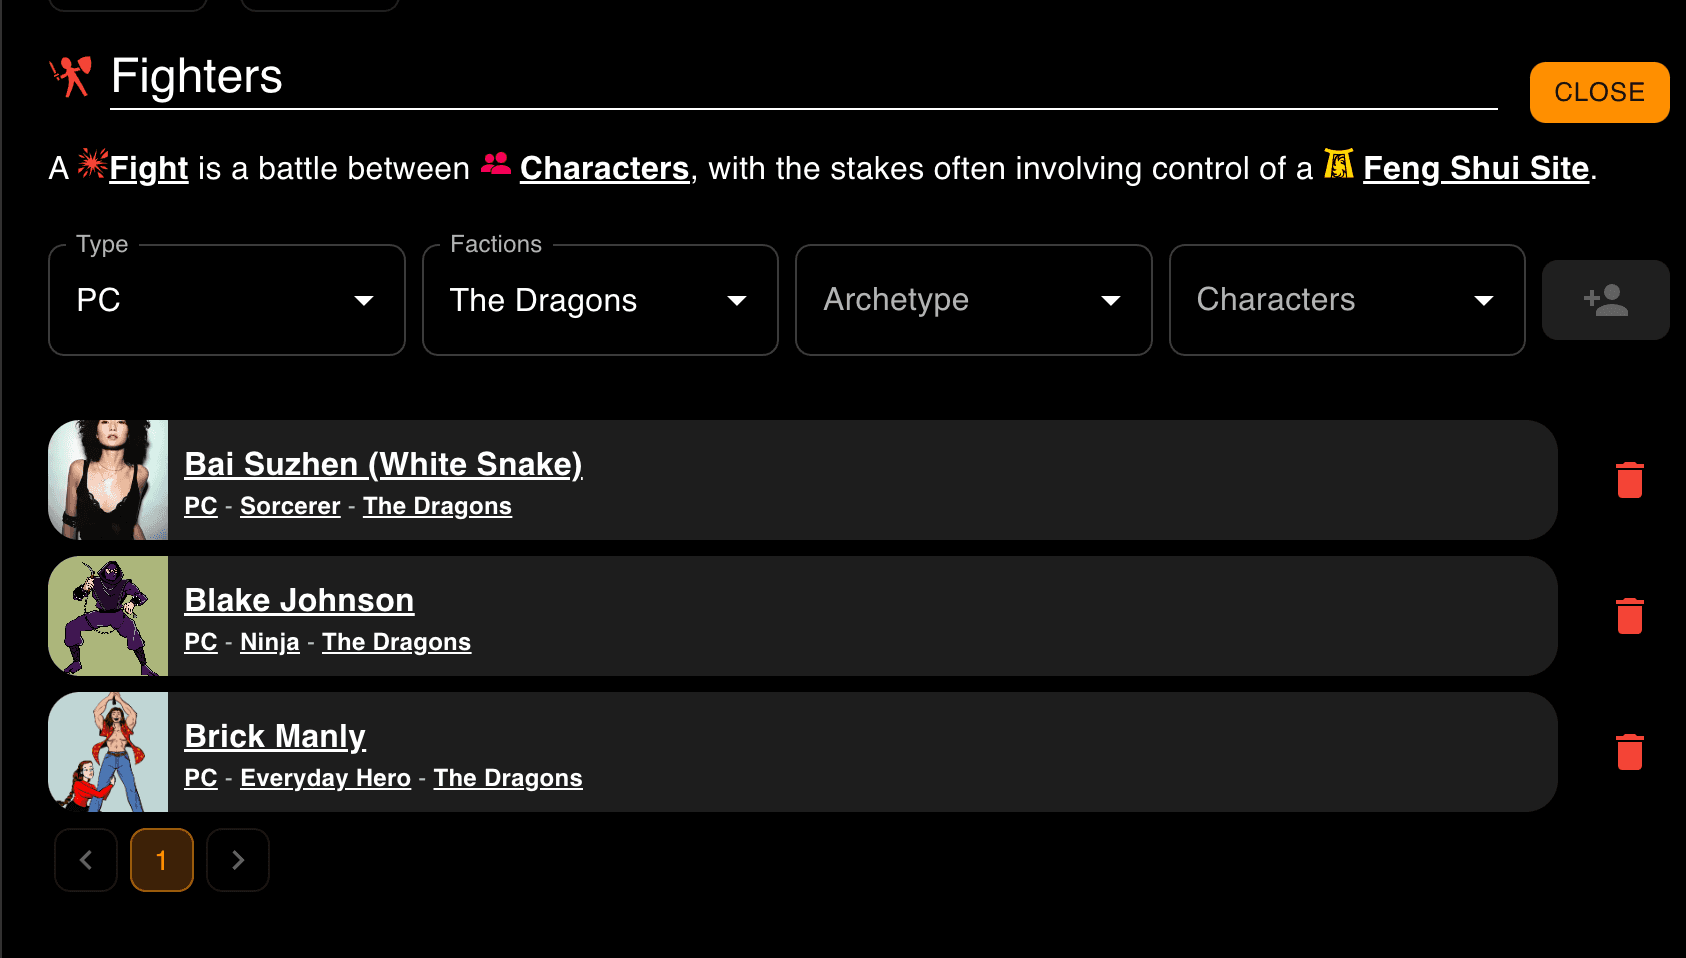Expand the Factions dropdown
Screen dimensions: 1686x958
tap(600, 300)
